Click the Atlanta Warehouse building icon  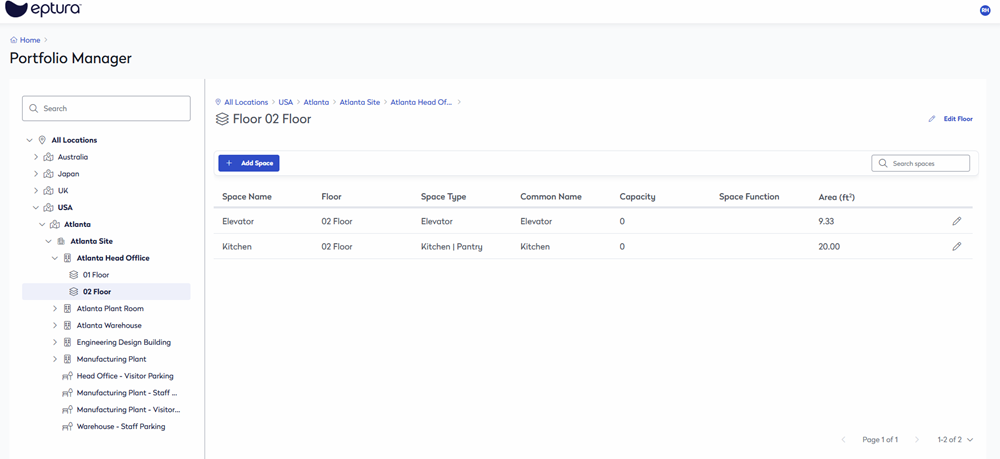click(x=67, y=325)
